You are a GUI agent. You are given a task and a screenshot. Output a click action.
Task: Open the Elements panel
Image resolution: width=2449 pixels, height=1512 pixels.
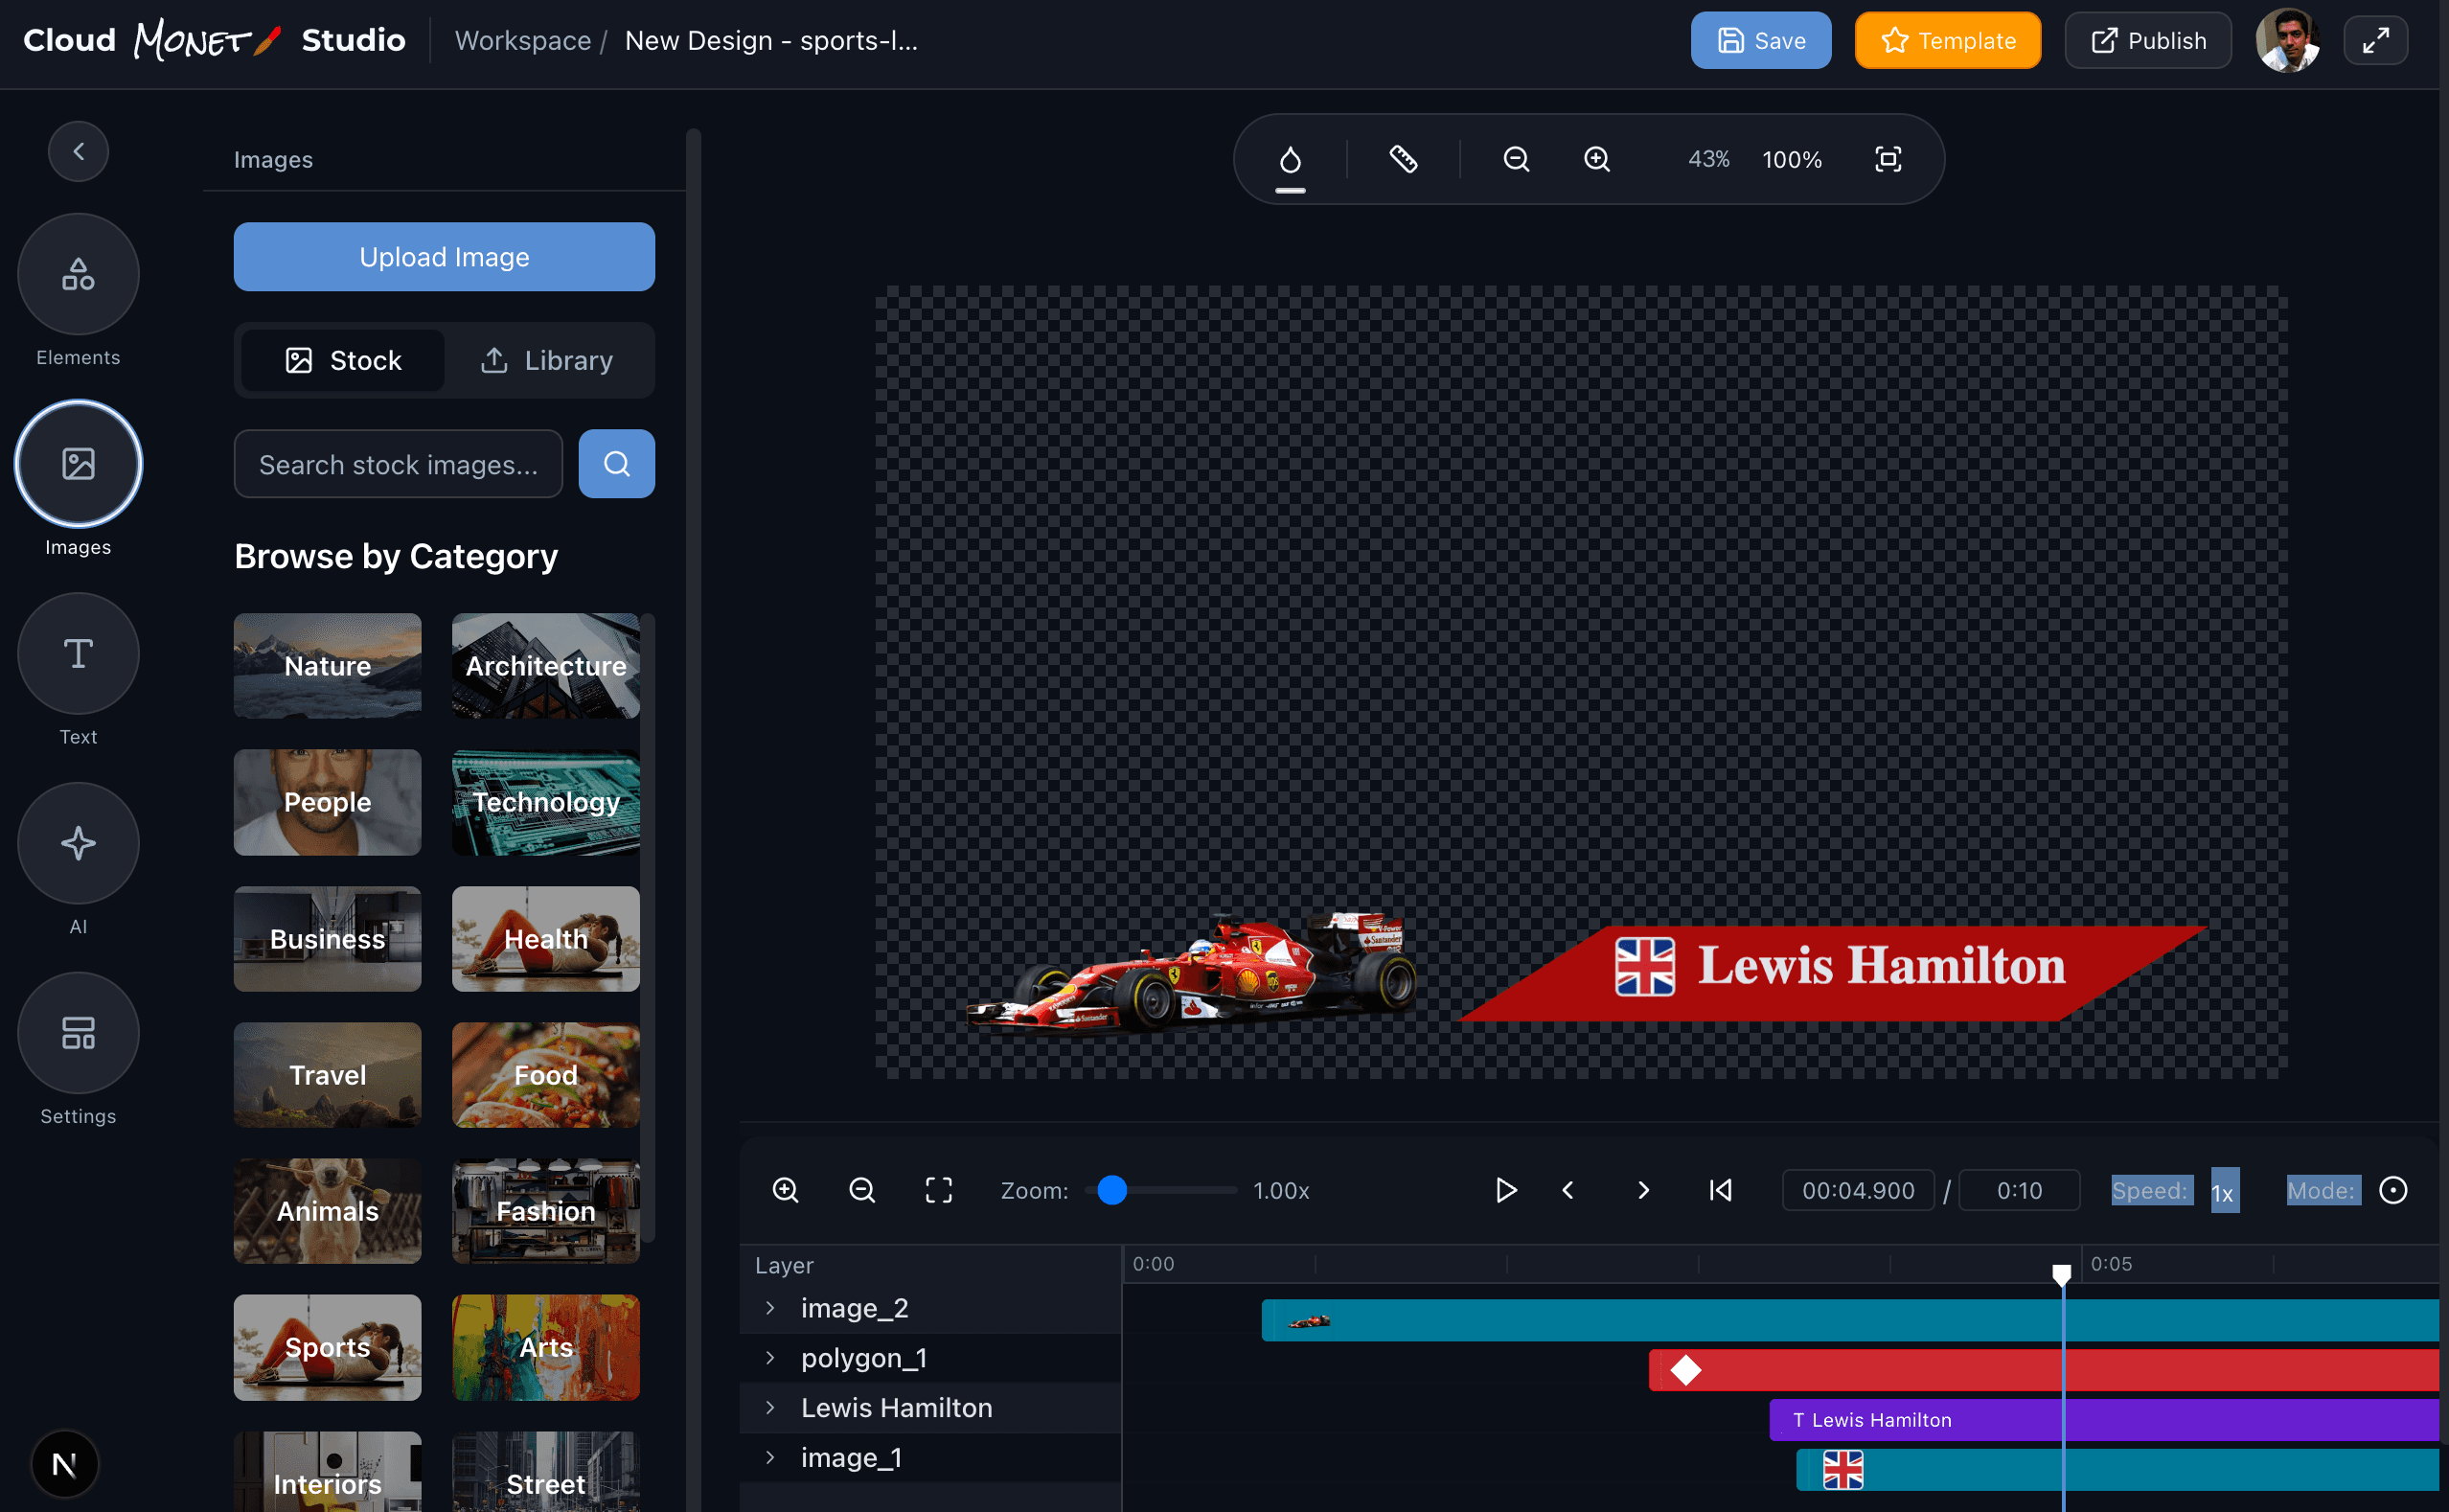coord(78,274)
